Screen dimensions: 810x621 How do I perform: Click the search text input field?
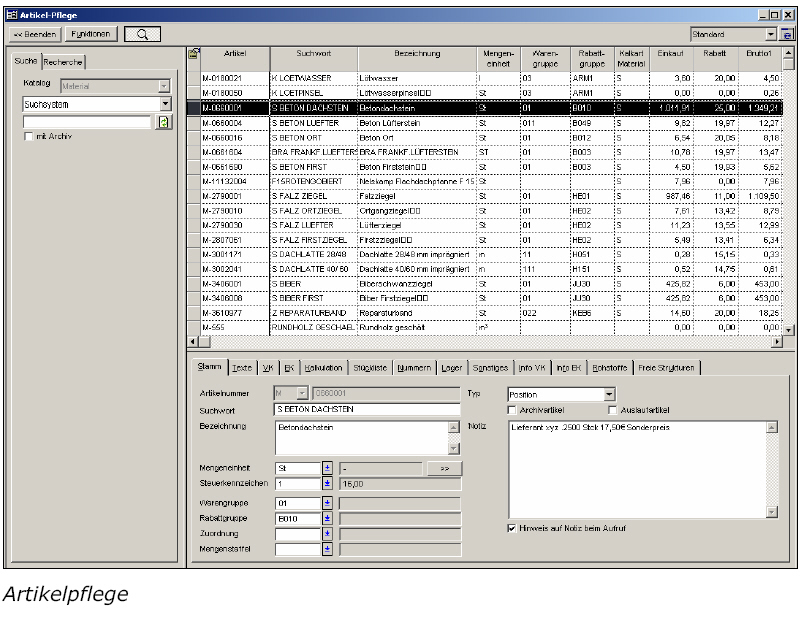point(87,122)
